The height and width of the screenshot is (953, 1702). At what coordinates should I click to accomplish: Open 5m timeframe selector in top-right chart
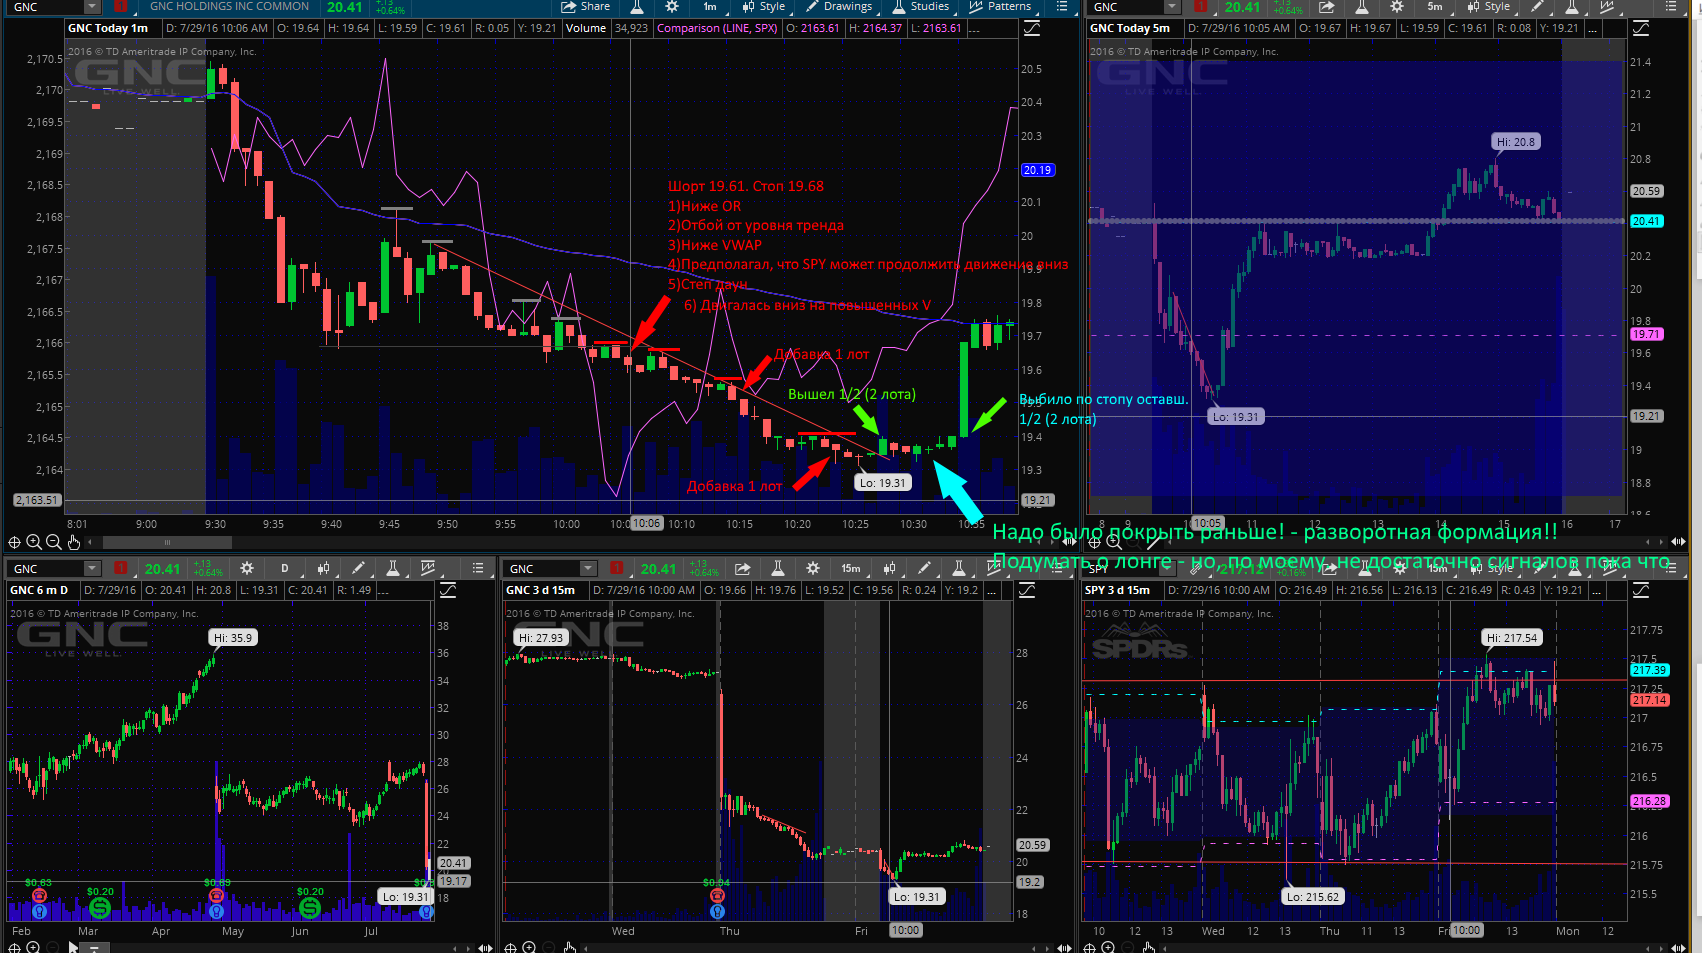tap(1435, 6)
